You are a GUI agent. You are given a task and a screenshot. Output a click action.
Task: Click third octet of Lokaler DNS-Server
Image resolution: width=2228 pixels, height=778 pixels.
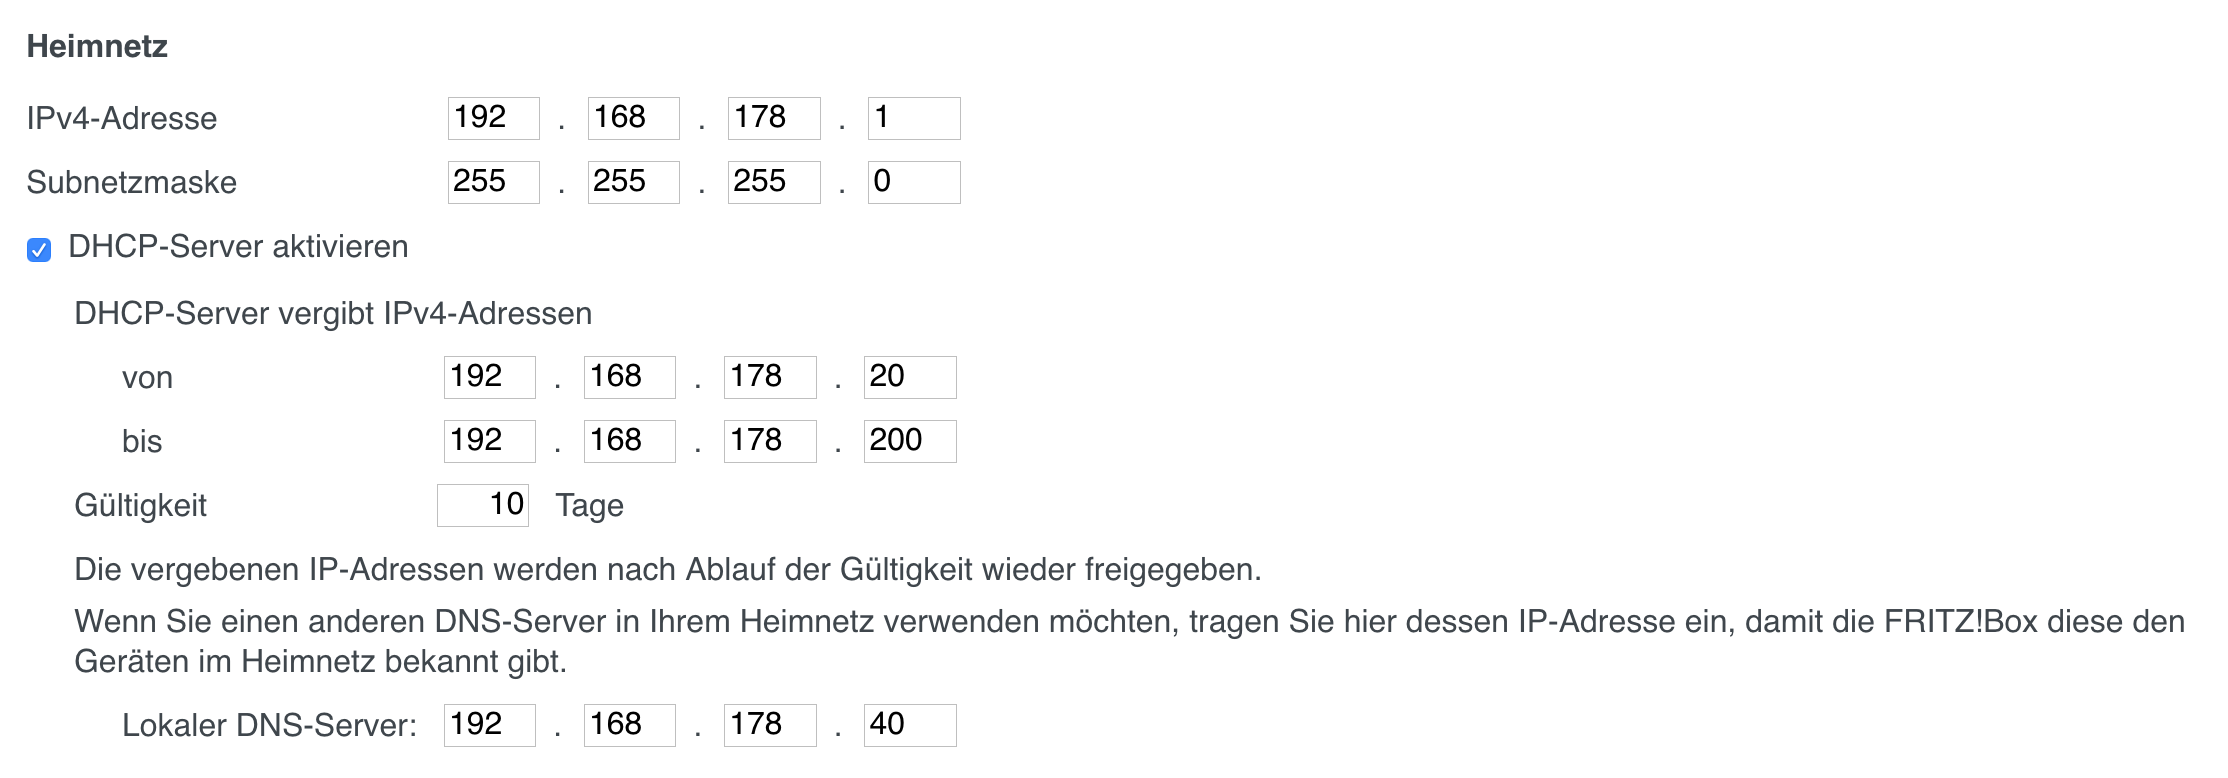point(769,725)
